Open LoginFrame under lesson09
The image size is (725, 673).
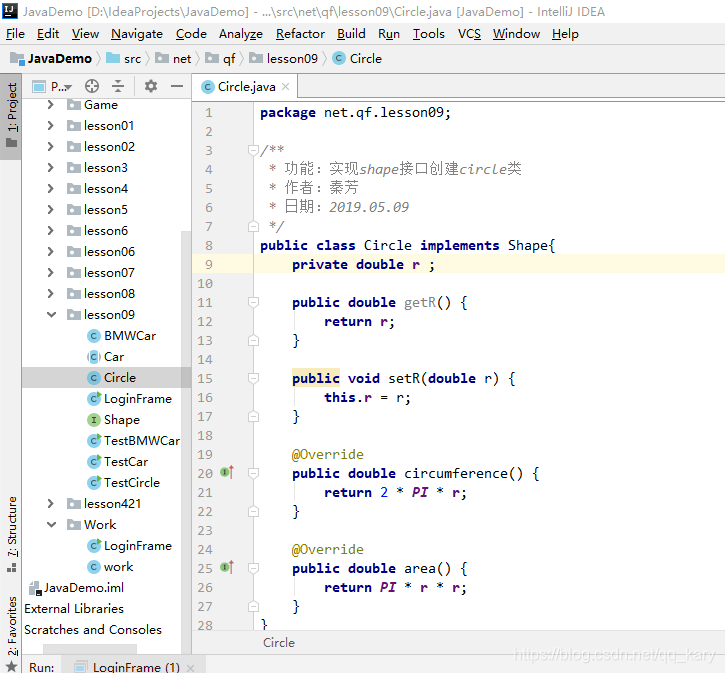pos(129,399)
